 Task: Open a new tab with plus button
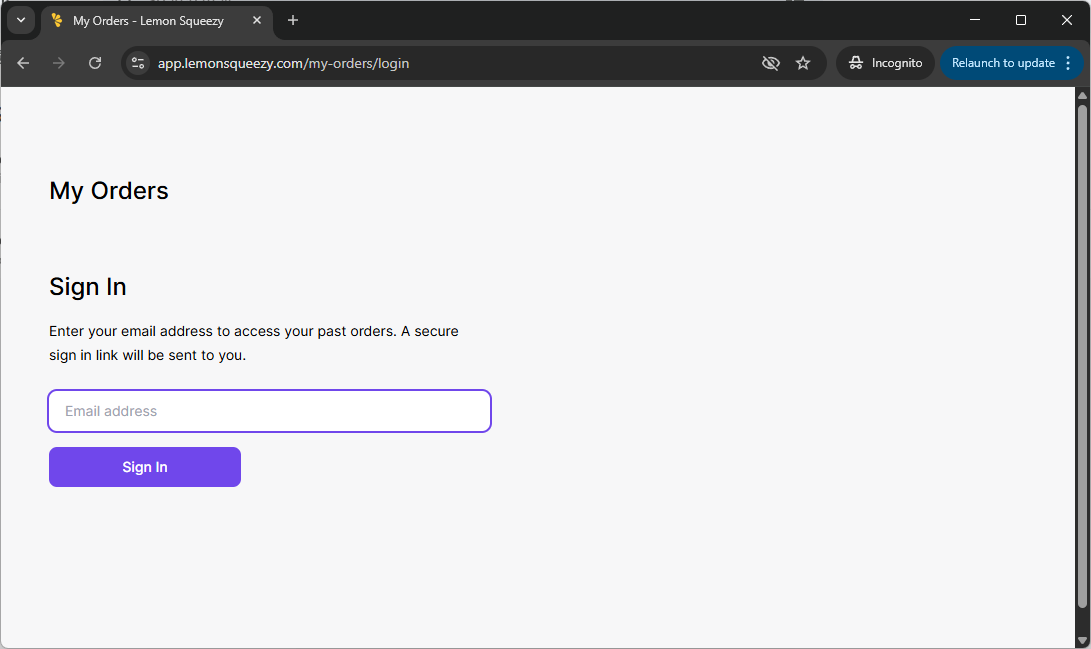point(293,21)
